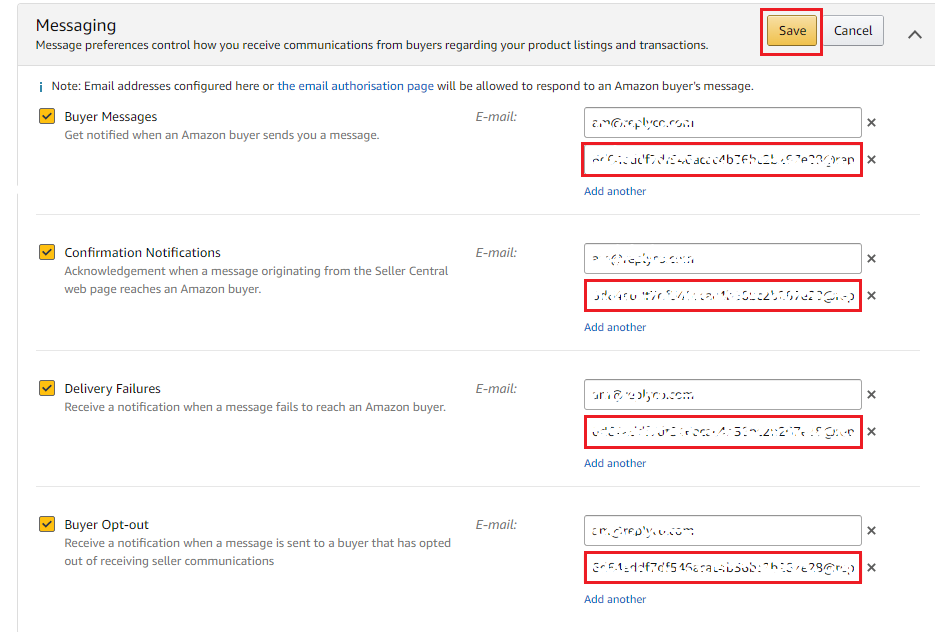Collapse the Messaging section chevron

tap(914, 35)
